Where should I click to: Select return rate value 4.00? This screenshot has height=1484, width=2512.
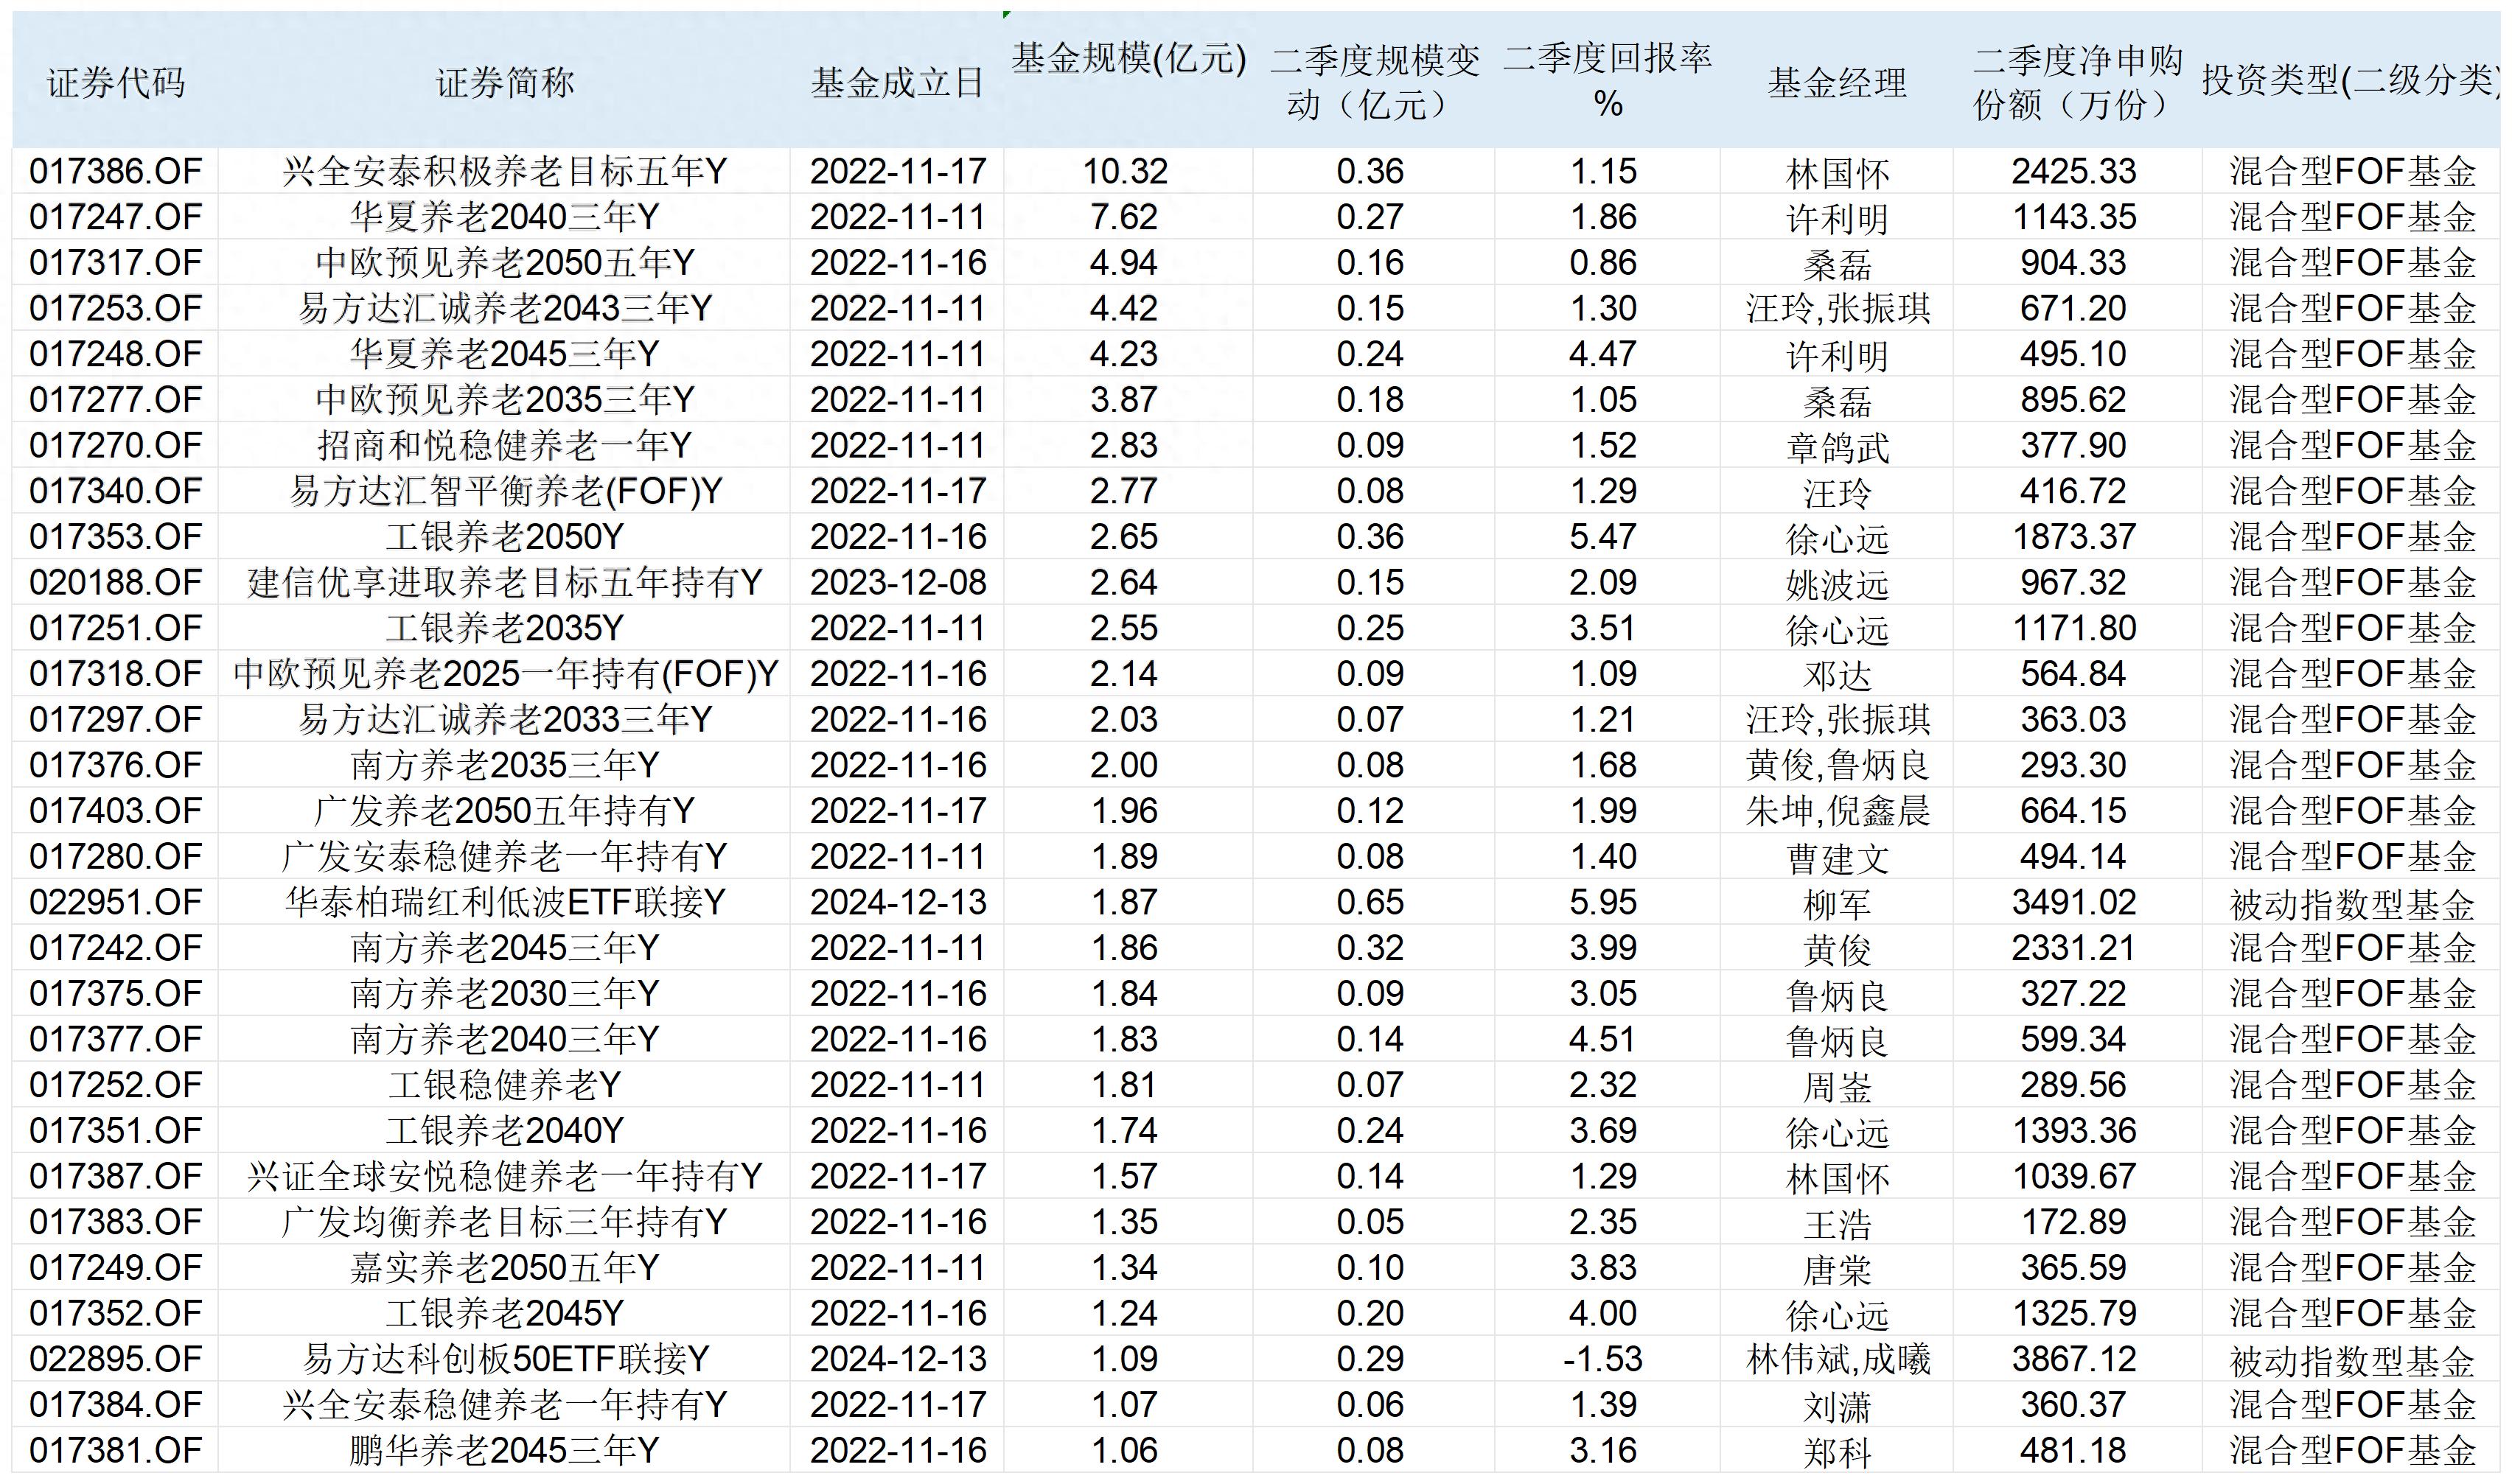1604,1313
